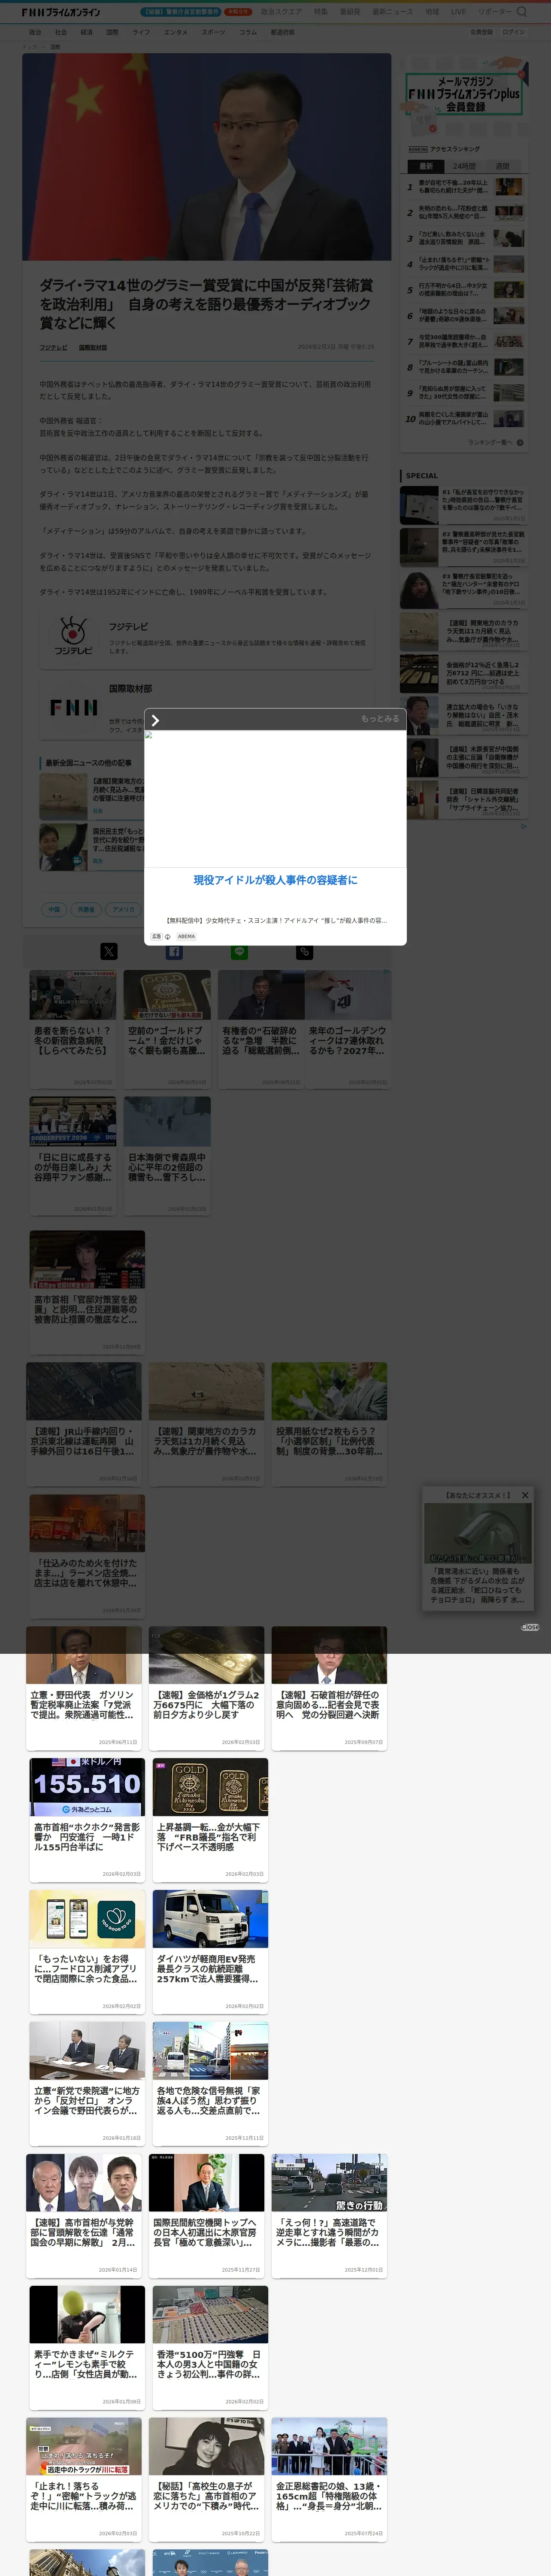Click the arrow icon on the ad popup
This screenshot has height=2576, width=551.
click(155, 720)
